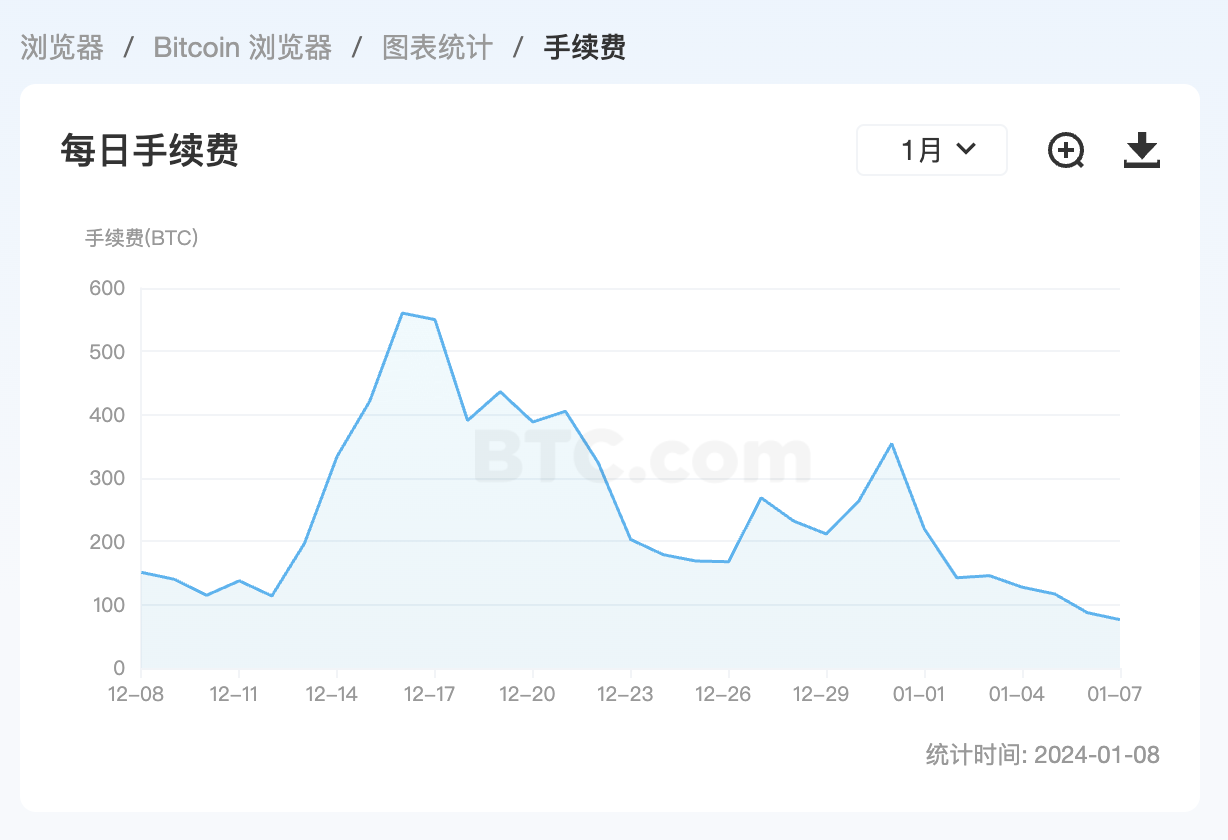Viewport: 1228px width, 840px height.
Task: Click the zoom-in magnifier icon
Action: 1066,150
